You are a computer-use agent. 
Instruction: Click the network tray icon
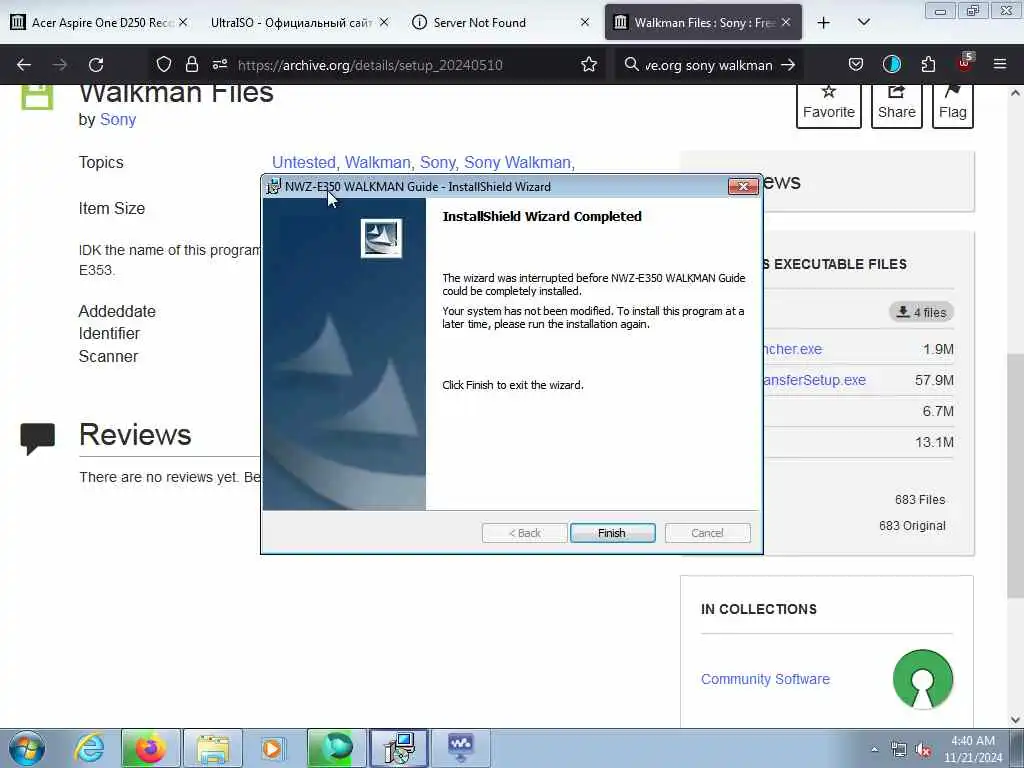(x=899, y=750)
